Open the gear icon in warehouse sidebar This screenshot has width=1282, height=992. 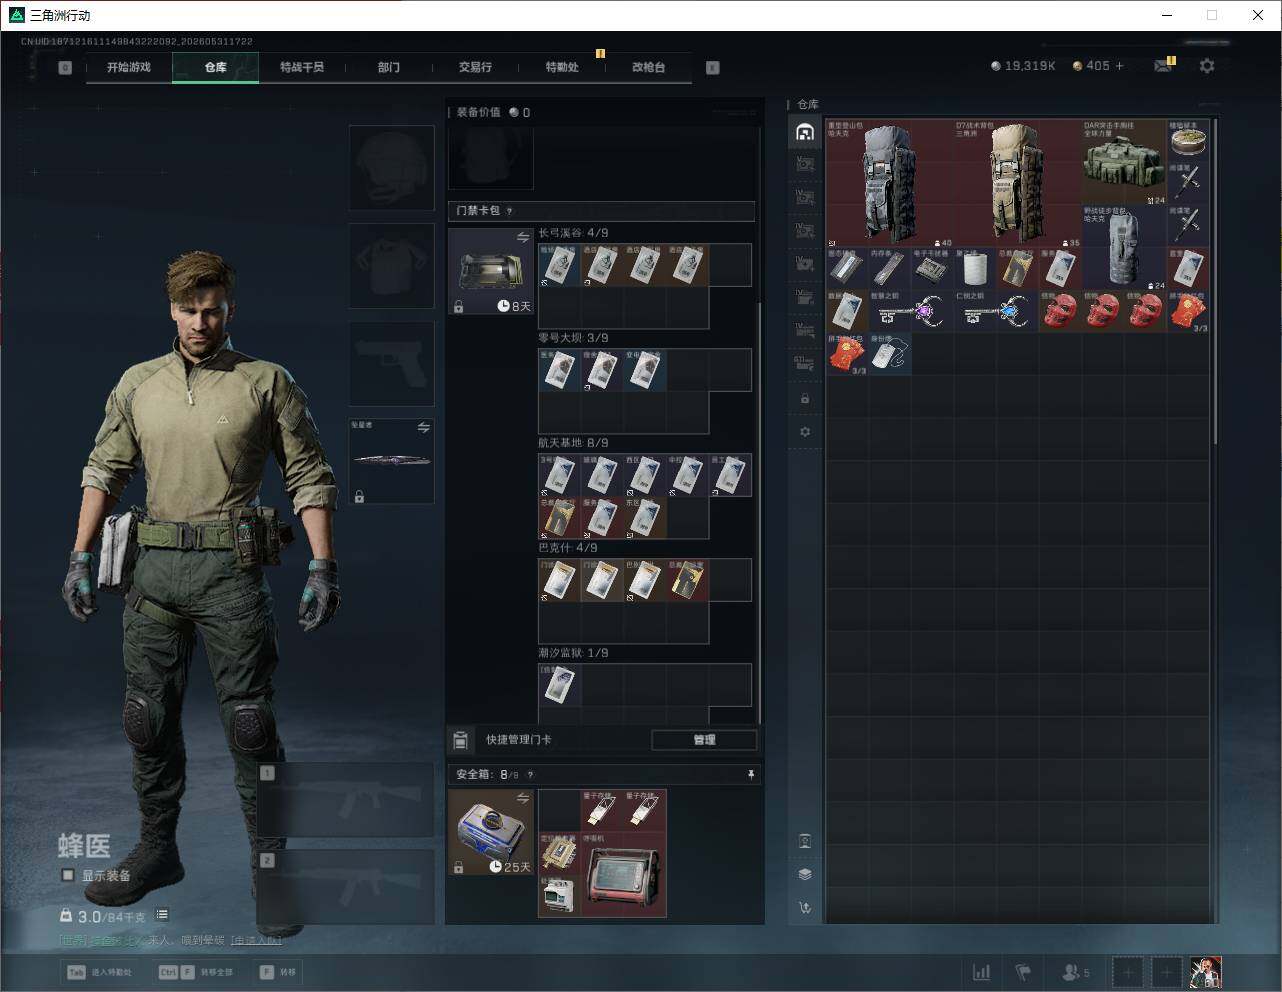pos(805,432)
